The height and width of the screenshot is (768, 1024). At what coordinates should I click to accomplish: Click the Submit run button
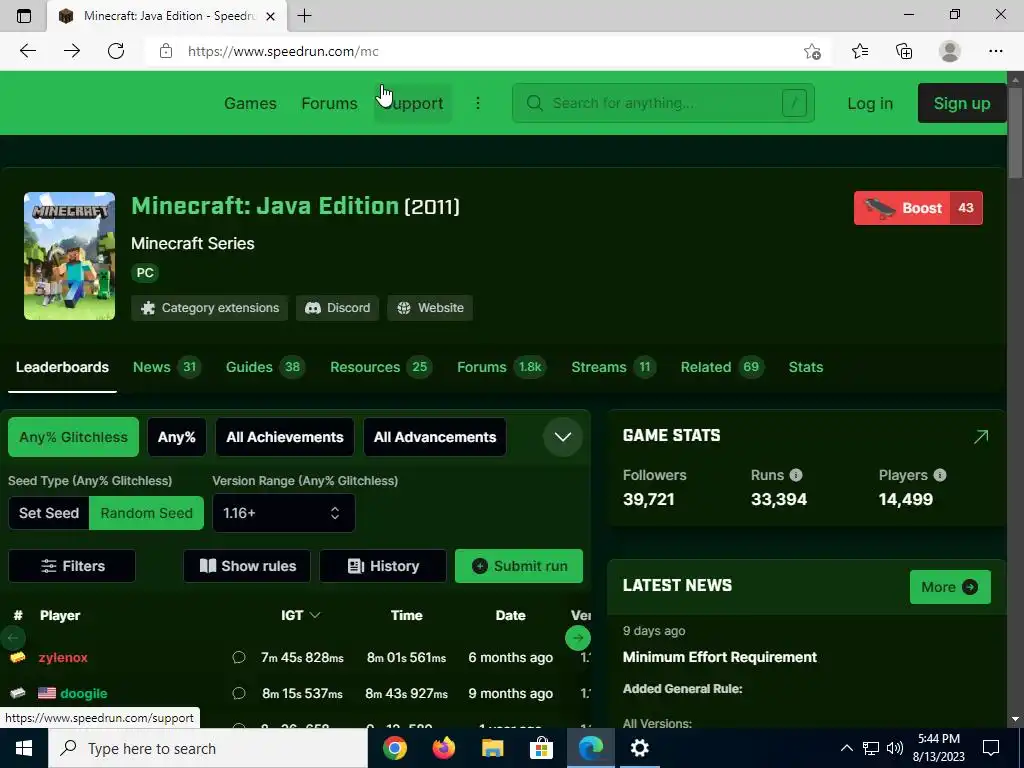519,566
